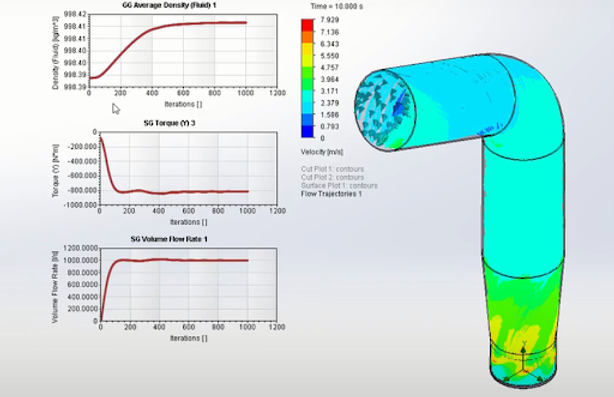Click the dark blue band of velocity legend
This screenshot has width=614, height=397.
(307, 131)
